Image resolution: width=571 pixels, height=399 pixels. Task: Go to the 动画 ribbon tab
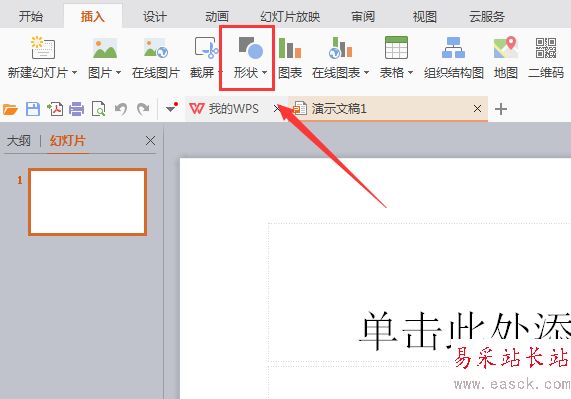point(217,17)
